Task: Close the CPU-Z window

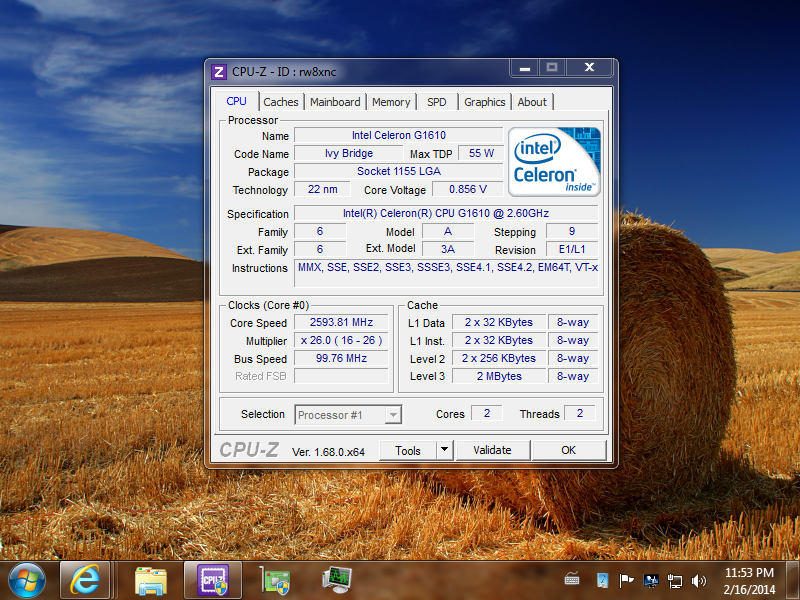Action: 589,68
